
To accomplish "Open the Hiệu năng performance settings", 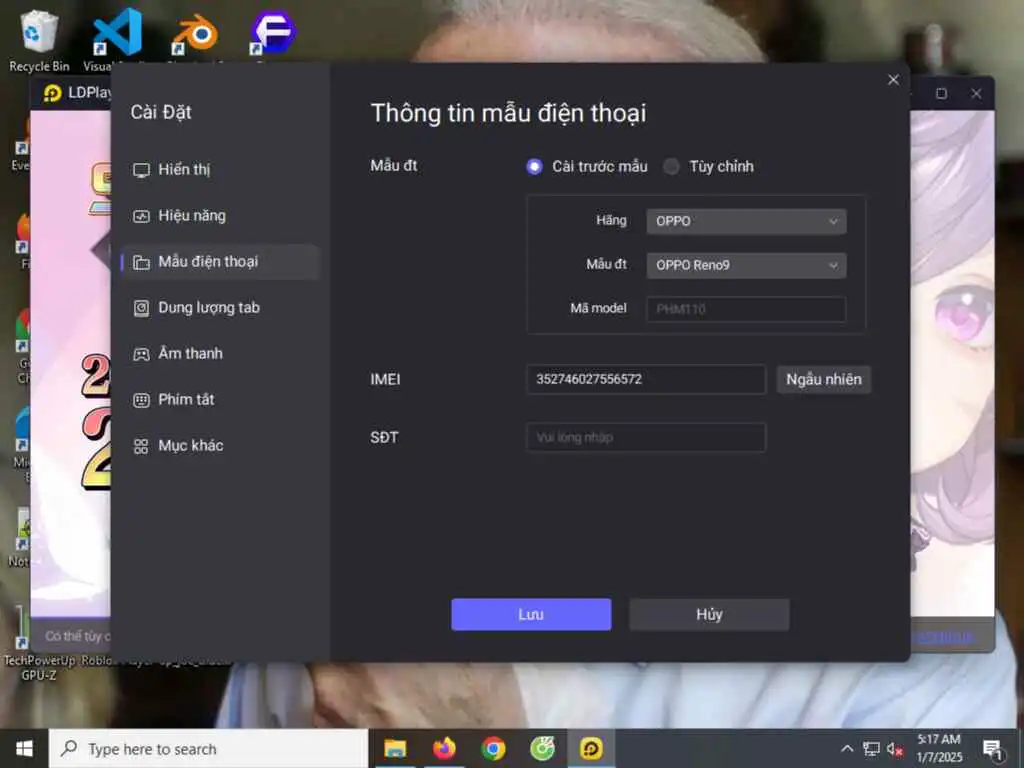I will 220,216.
